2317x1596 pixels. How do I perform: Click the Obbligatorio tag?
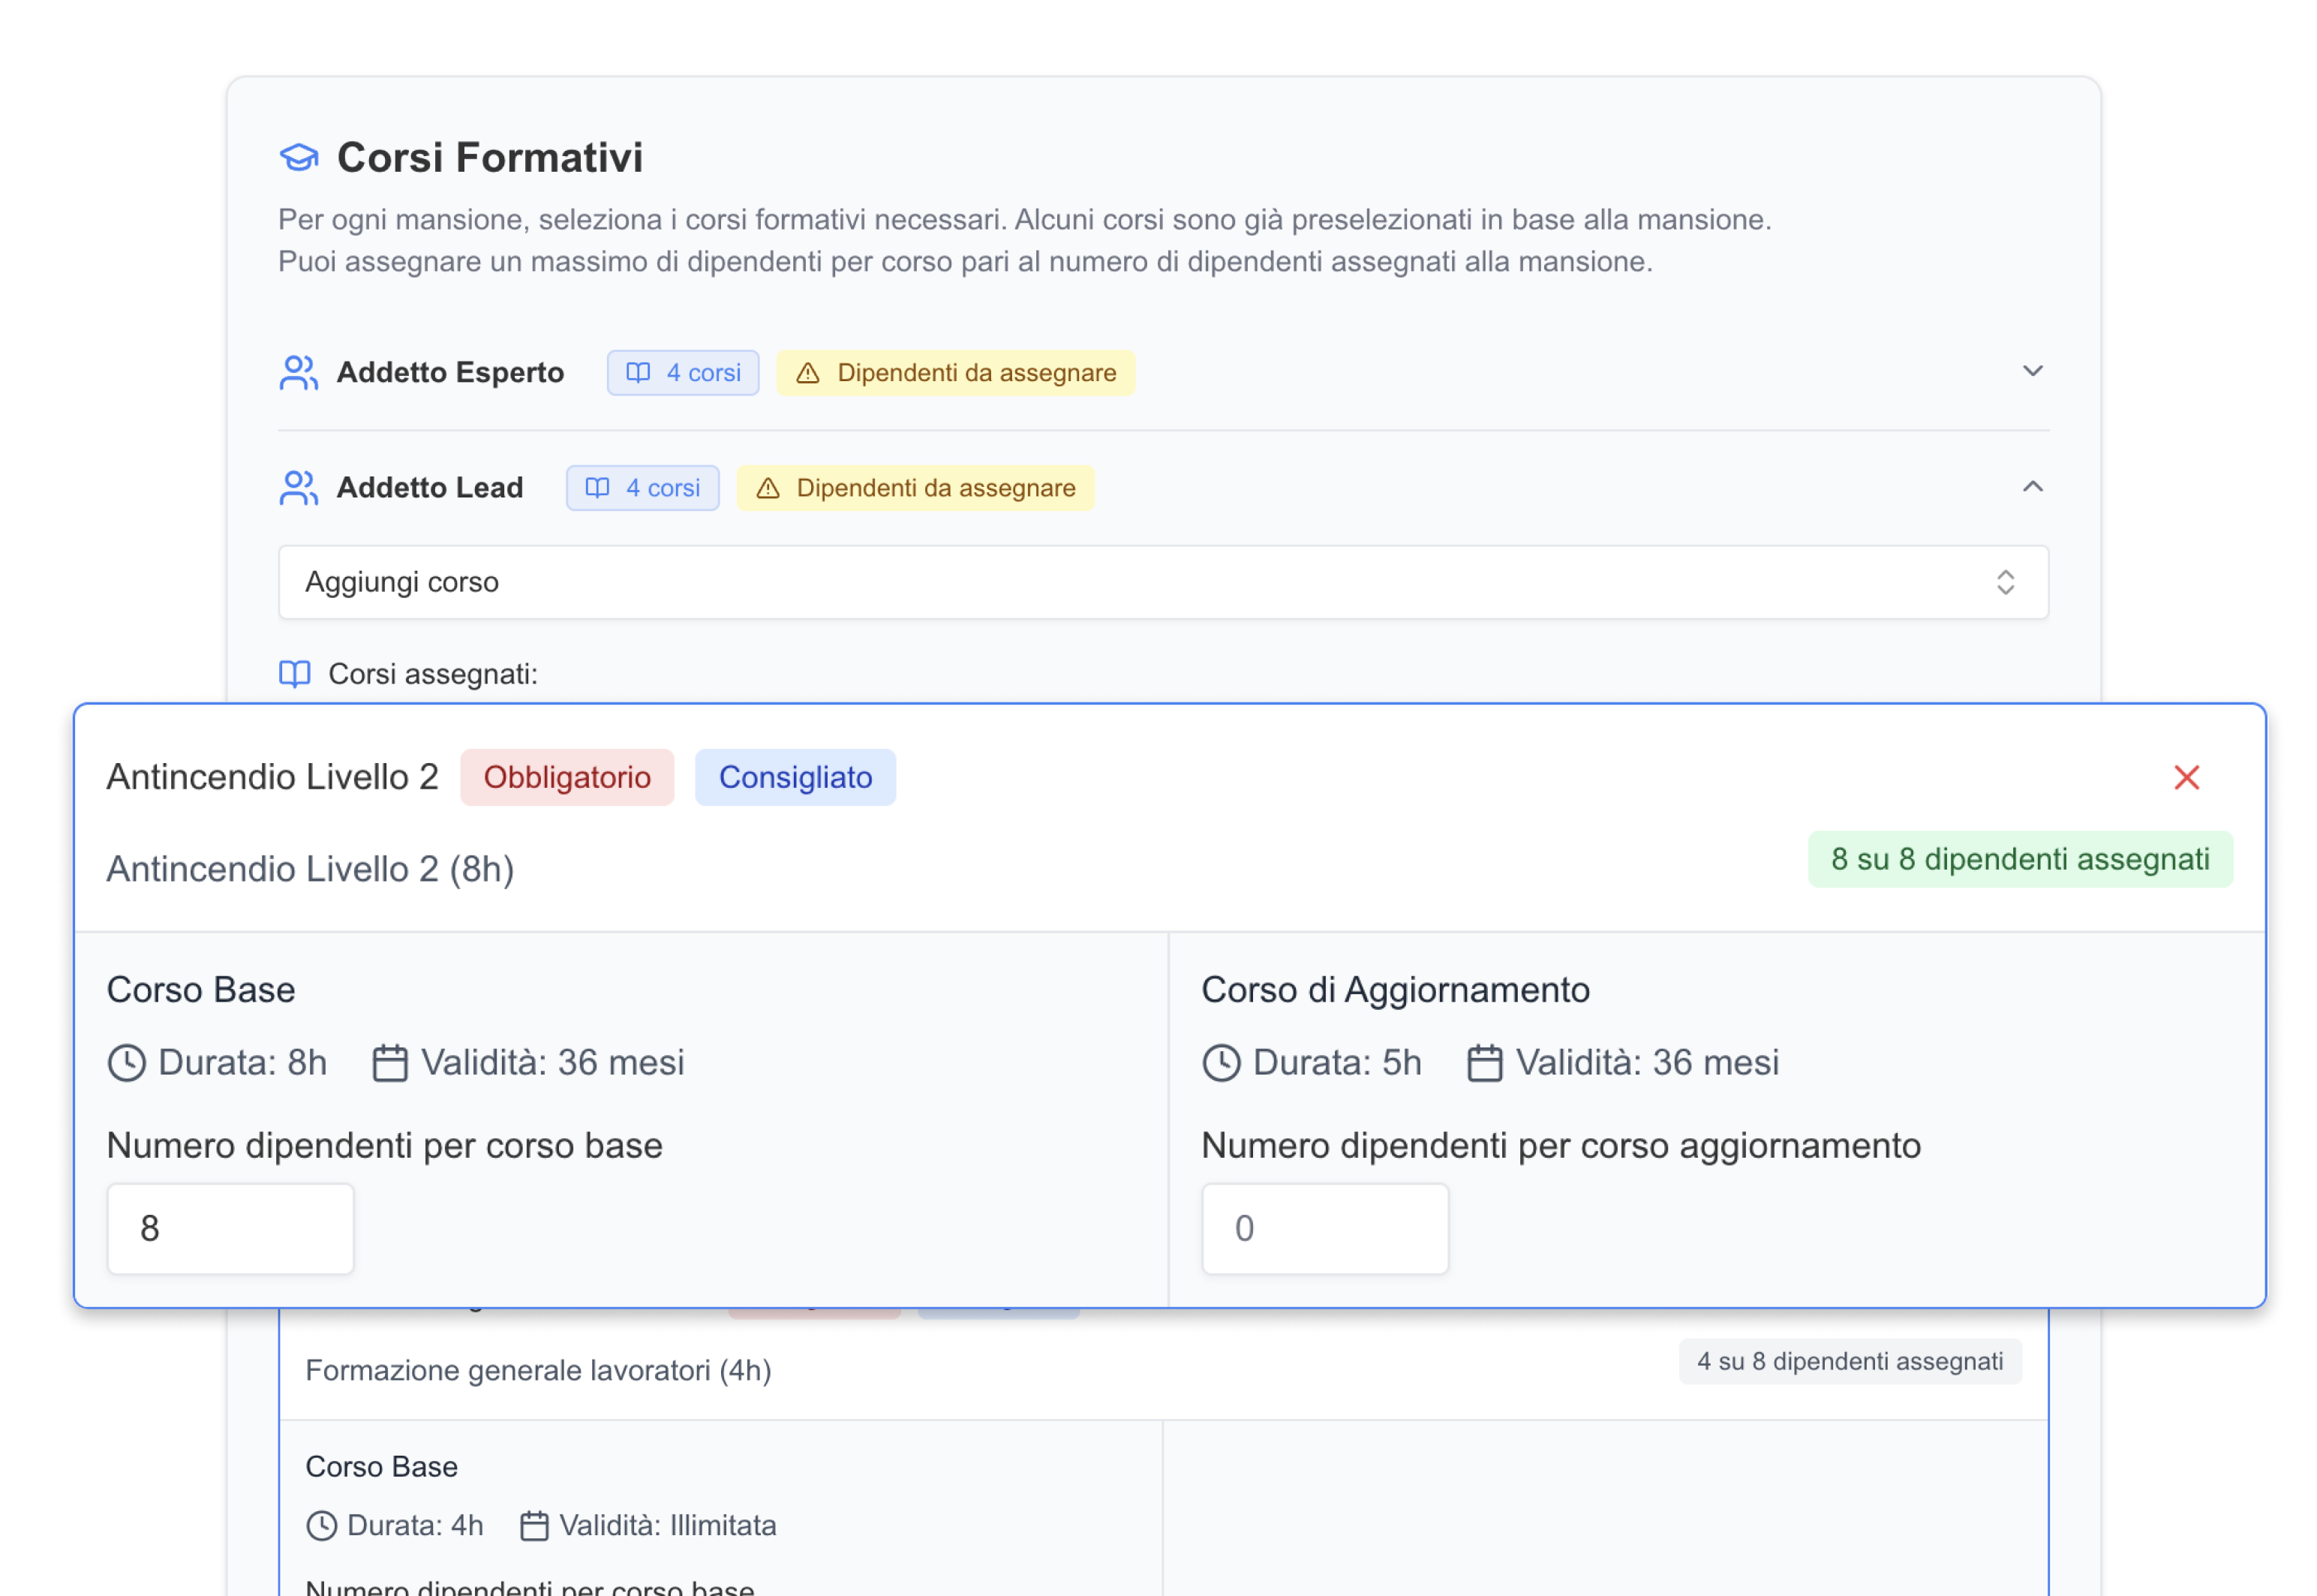pyautogui.click(x=567, y=777)
